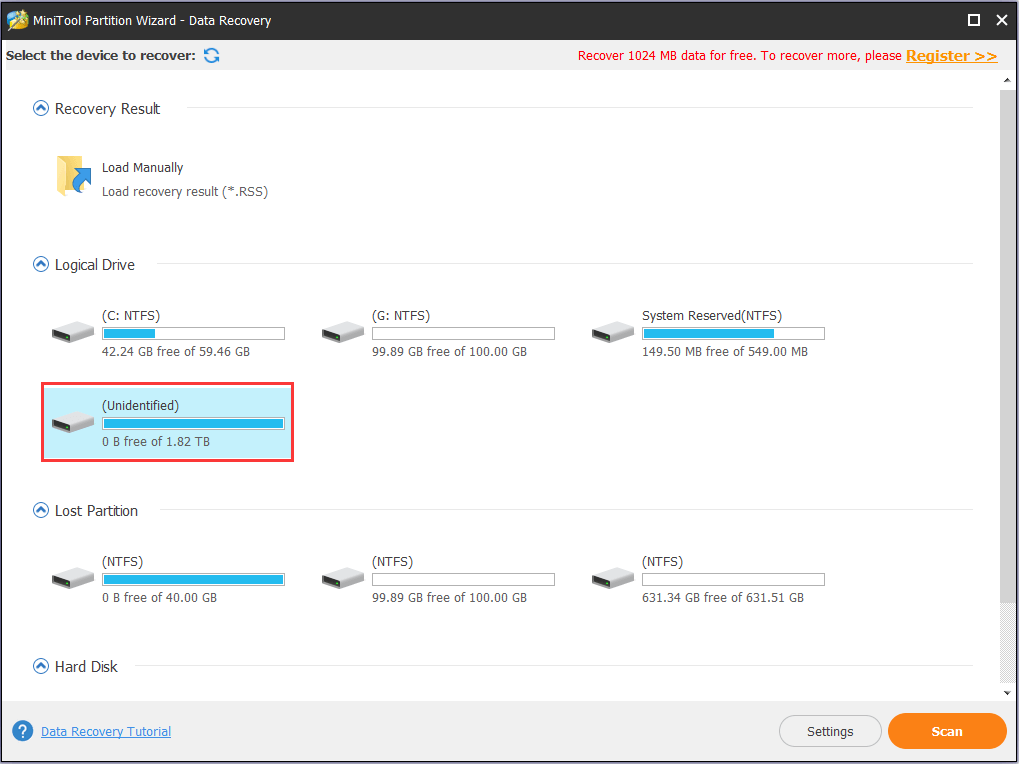Click the '(Unidentified)' drive label
Screen dimensions: 1019x764
point(140,406)
